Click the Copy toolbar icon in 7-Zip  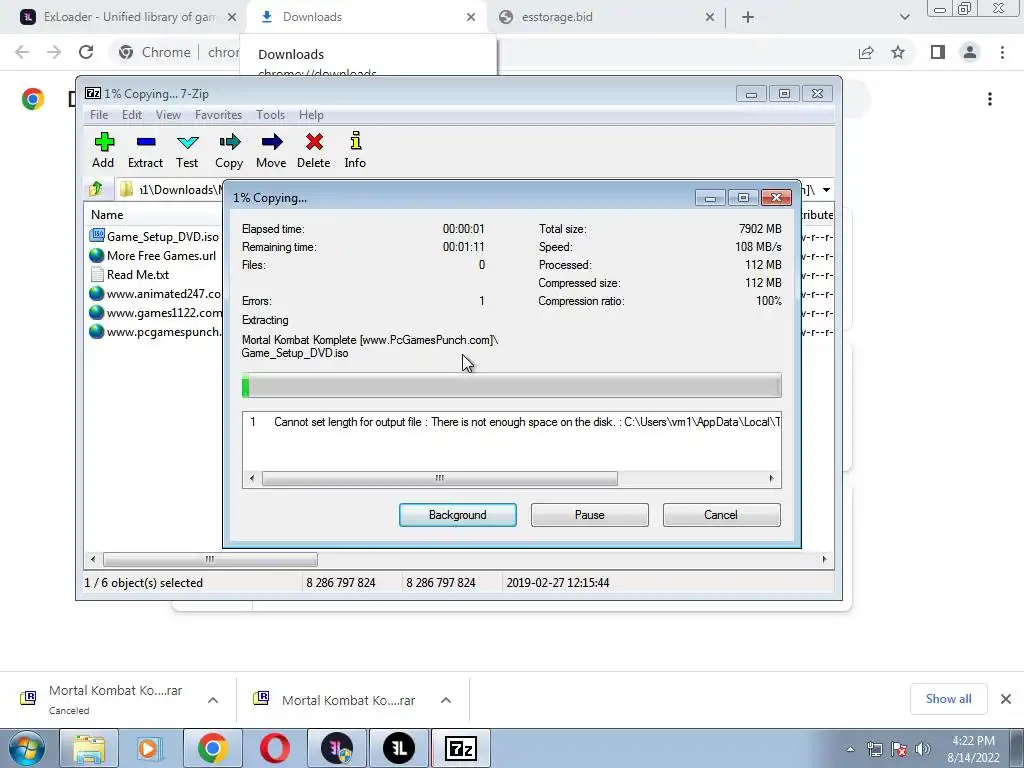click(229, 150)
